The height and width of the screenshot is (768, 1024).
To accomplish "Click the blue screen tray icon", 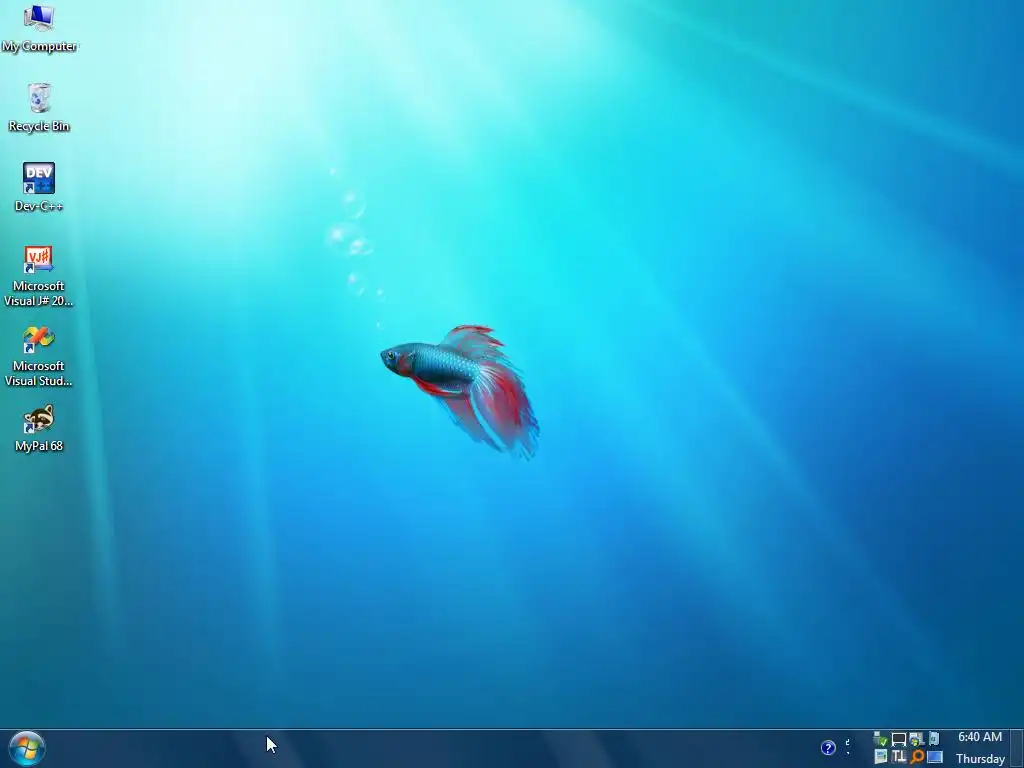I will click(935, 757).
